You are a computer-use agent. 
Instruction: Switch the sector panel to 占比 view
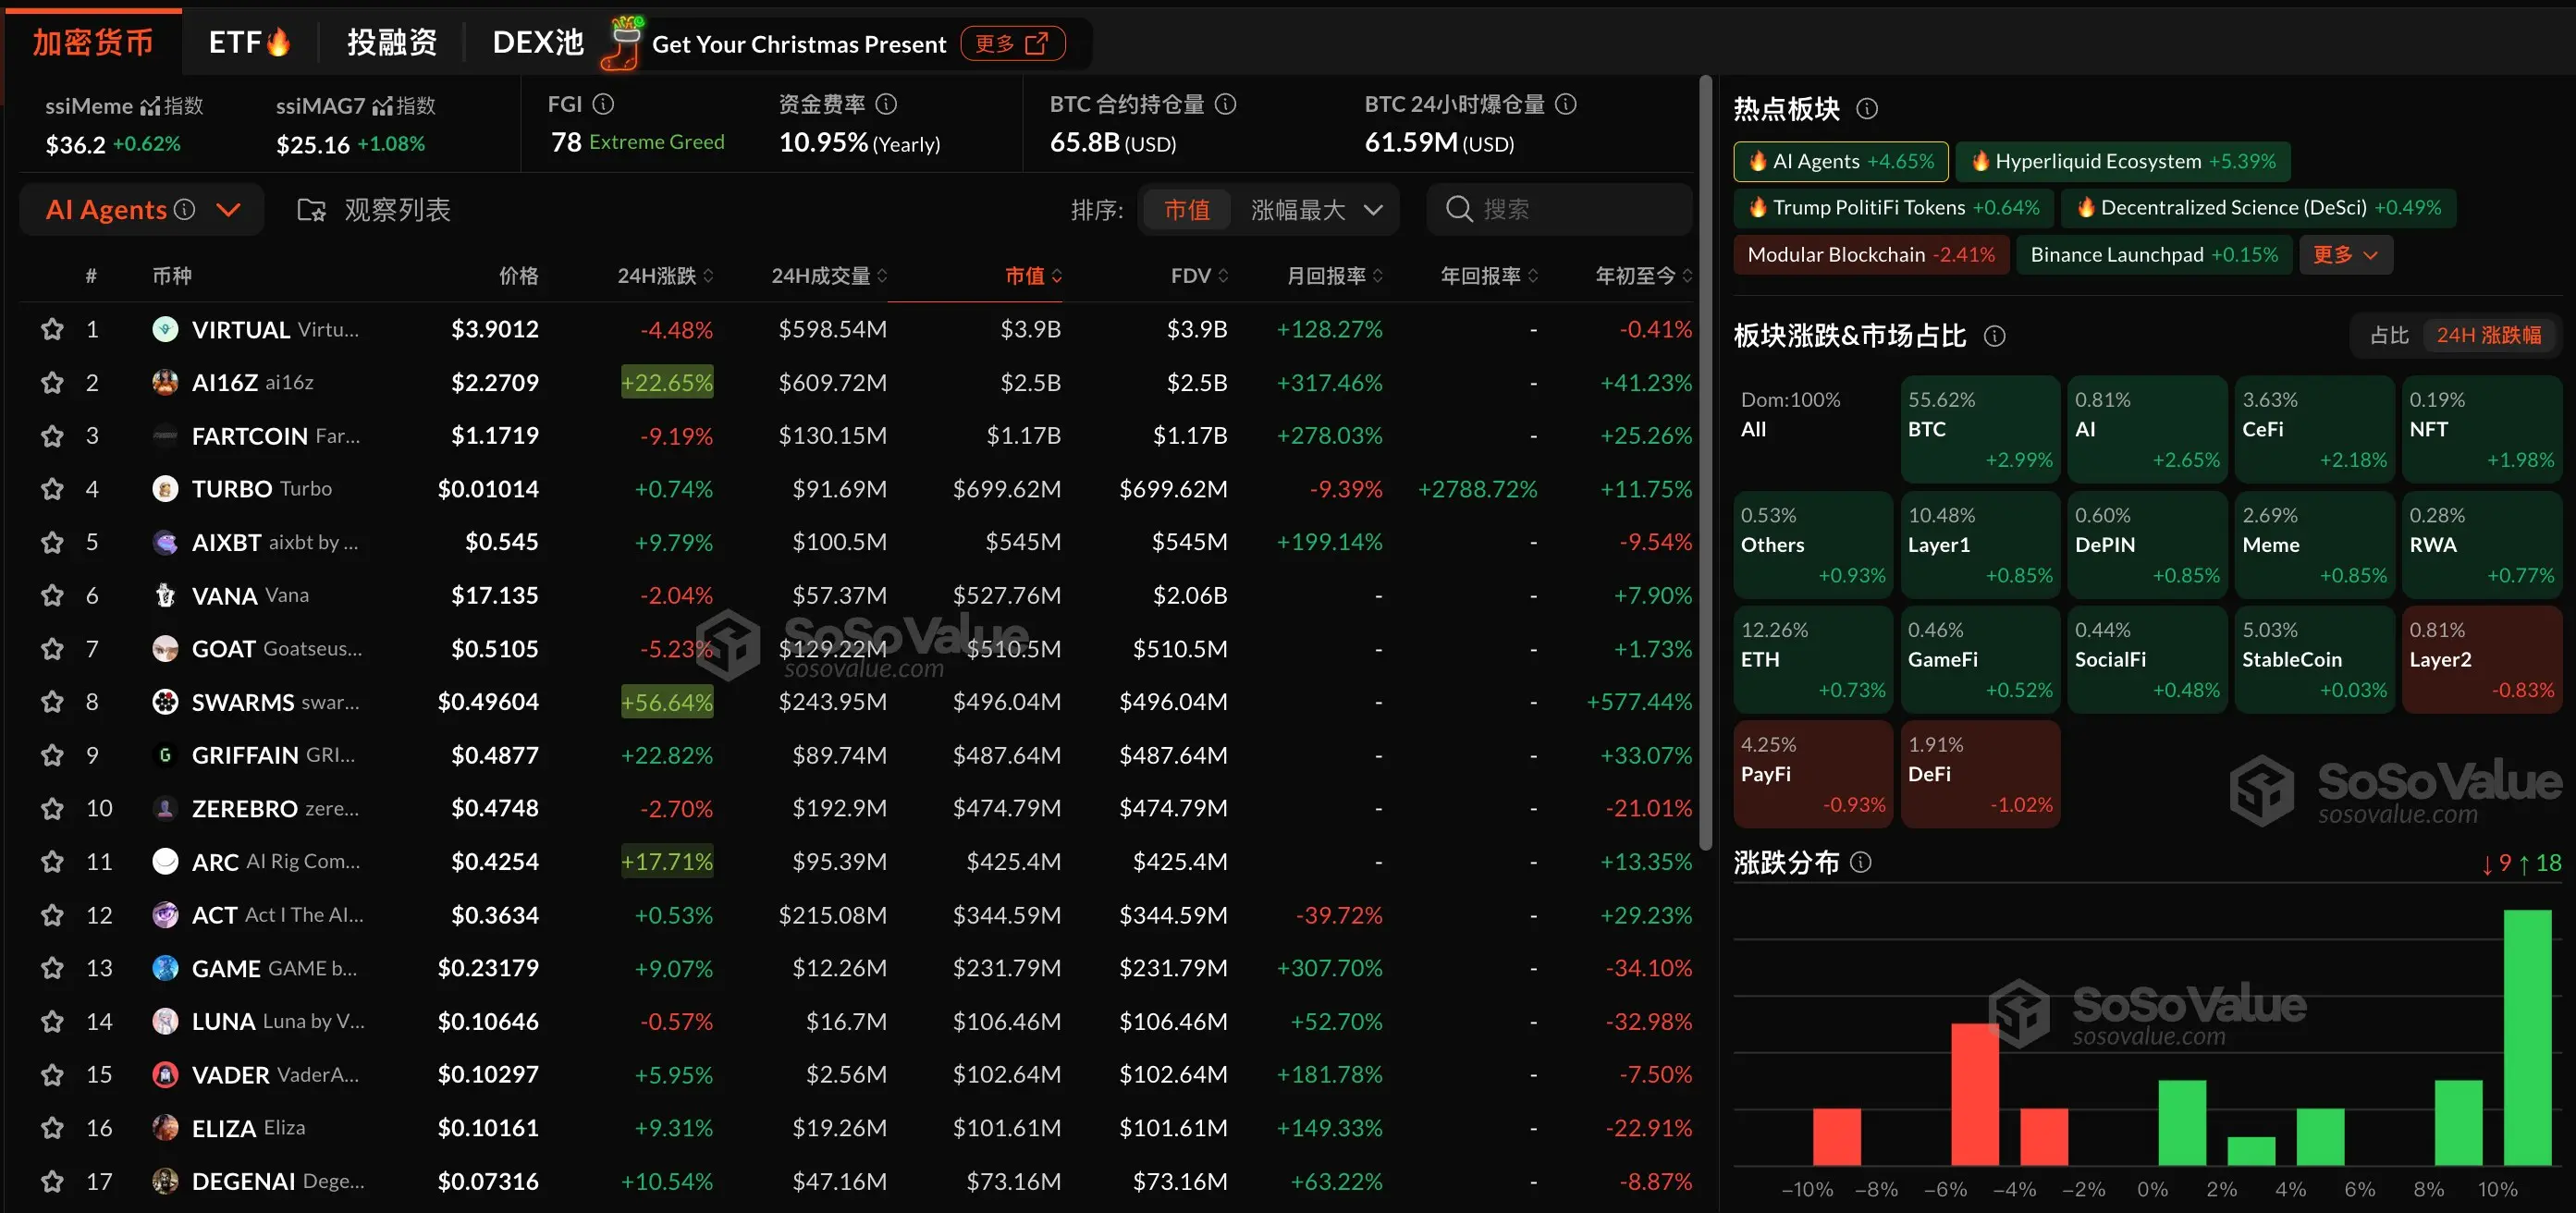(x=2389, y=334)
